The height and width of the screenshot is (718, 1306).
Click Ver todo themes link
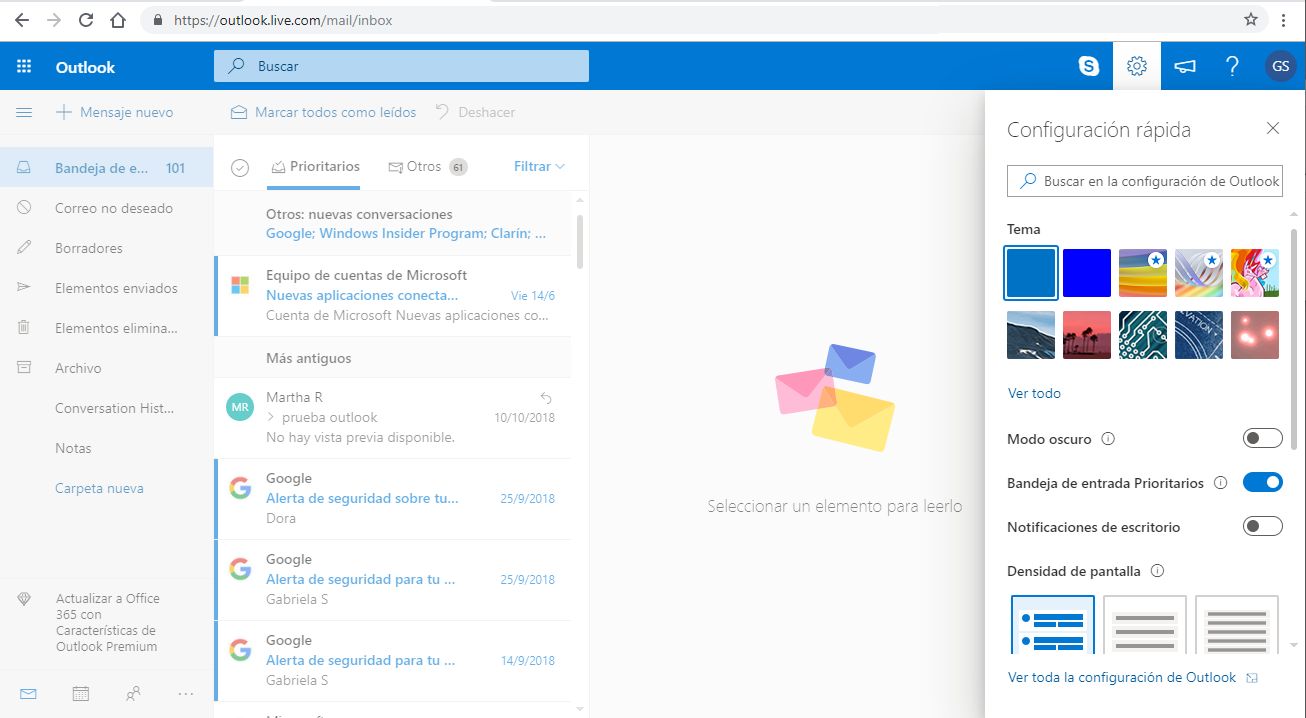(1034, 393)
